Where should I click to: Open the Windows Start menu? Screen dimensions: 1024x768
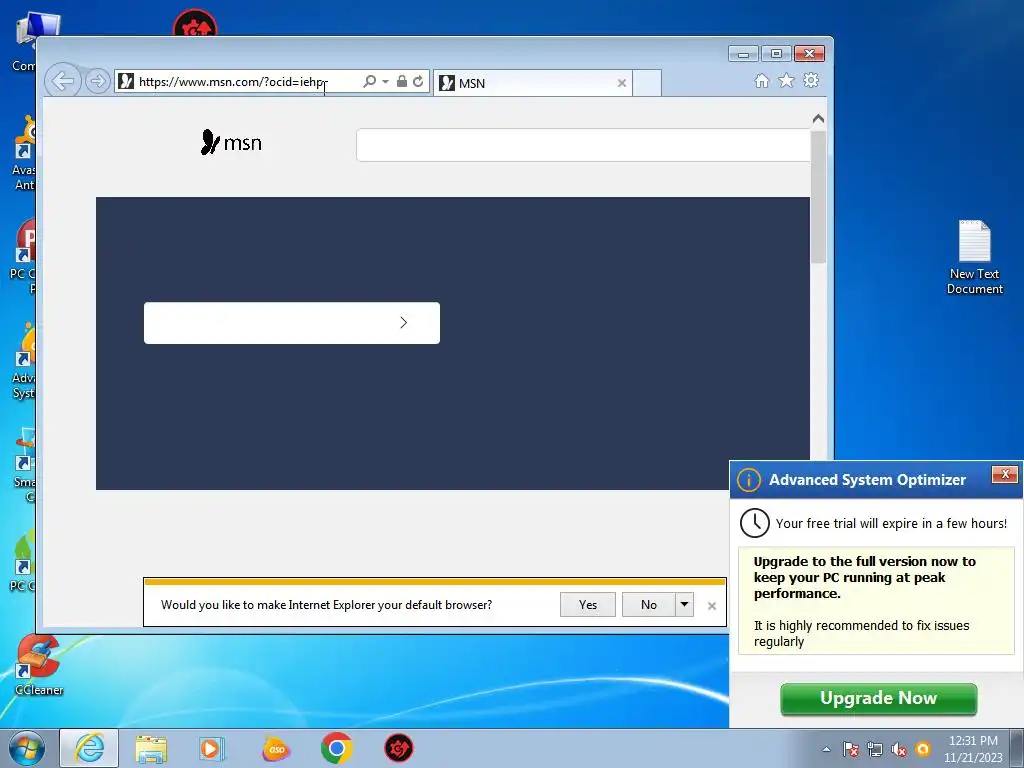pos(27,748)
